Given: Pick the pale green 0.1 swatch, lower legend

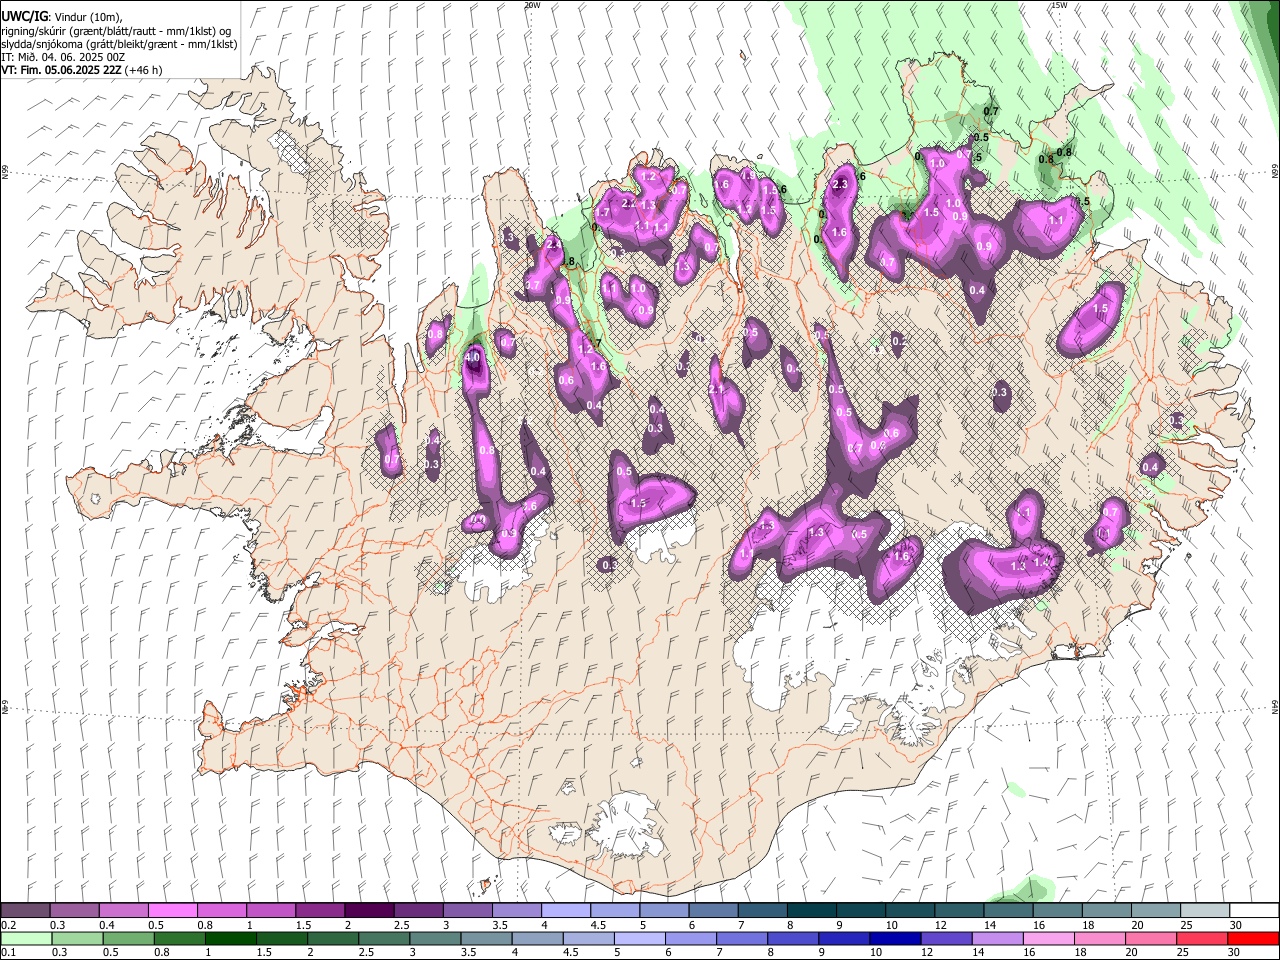Looking at the screenshot, I should point(26,938).
